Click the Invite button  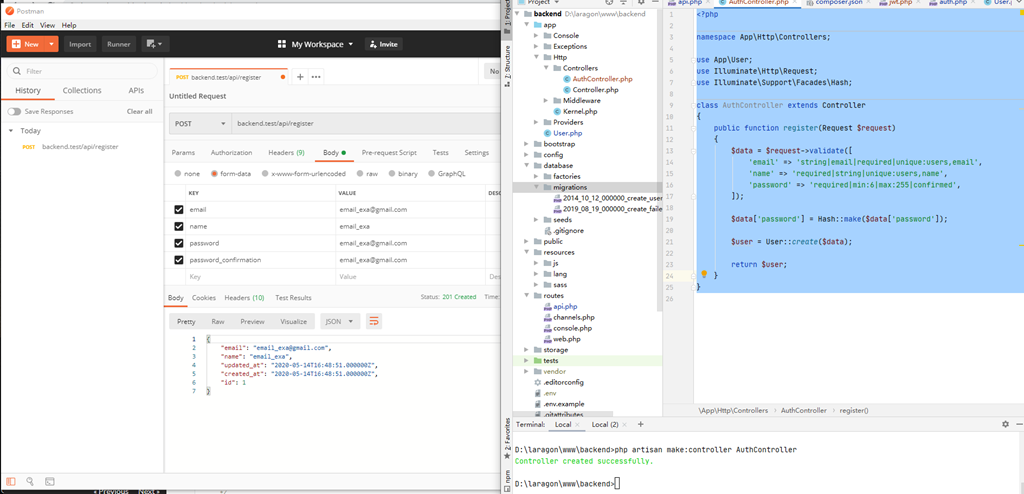click(383, 44)
